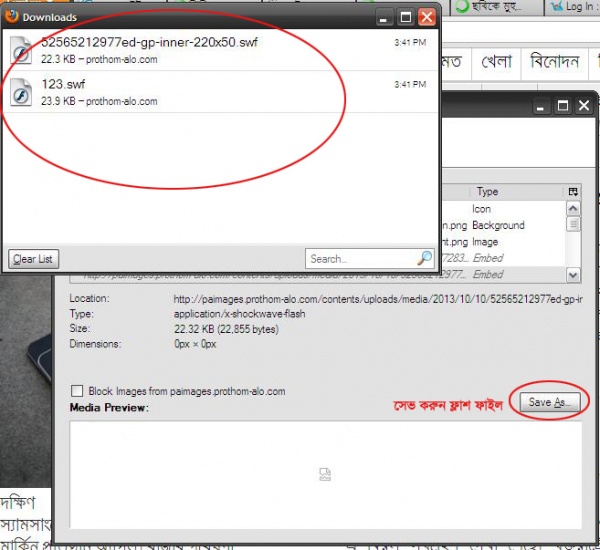Maximize the Page Info window behind
The image size is (600, 550).
[x=562, y=105]
